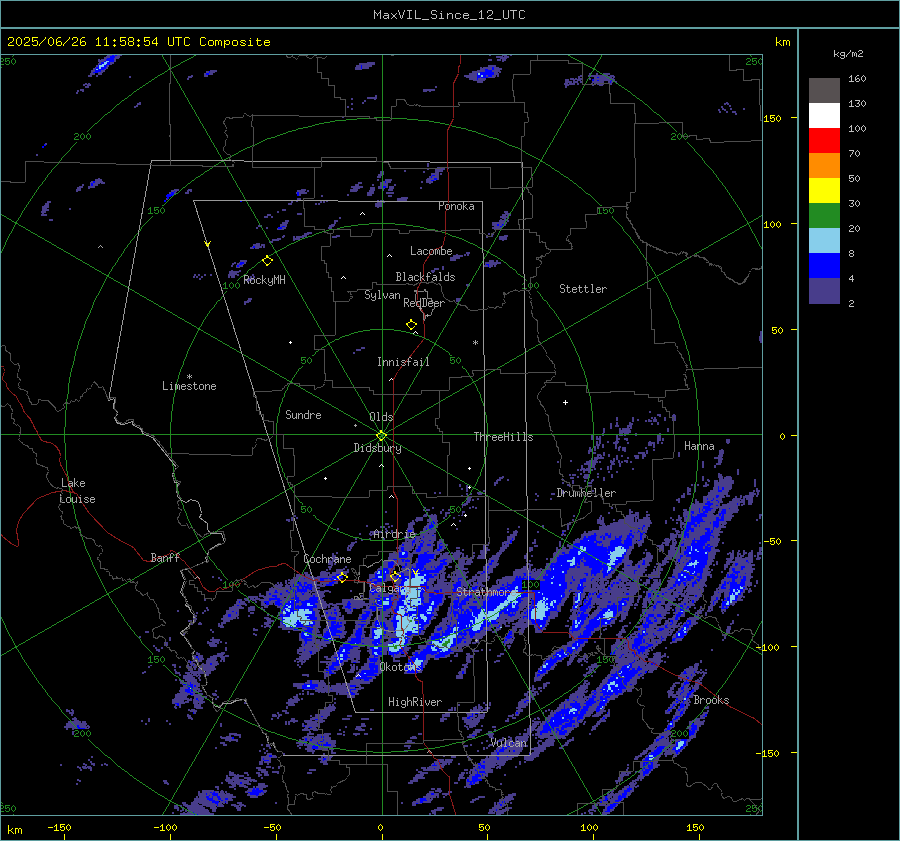
Task: Click the yellow diamond marker beside RockyMH
Action: pos(267,261)
